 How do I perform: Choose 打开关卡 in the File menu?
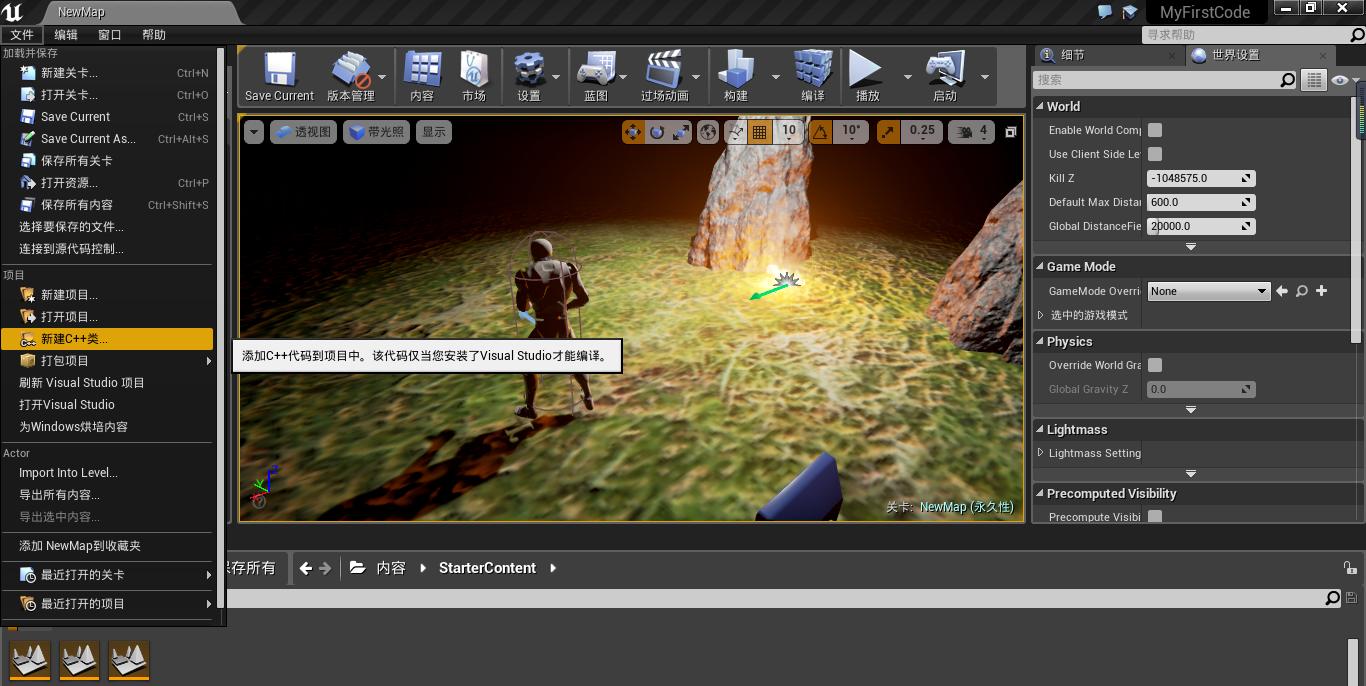pyautogui.click(x=107, y=95)
